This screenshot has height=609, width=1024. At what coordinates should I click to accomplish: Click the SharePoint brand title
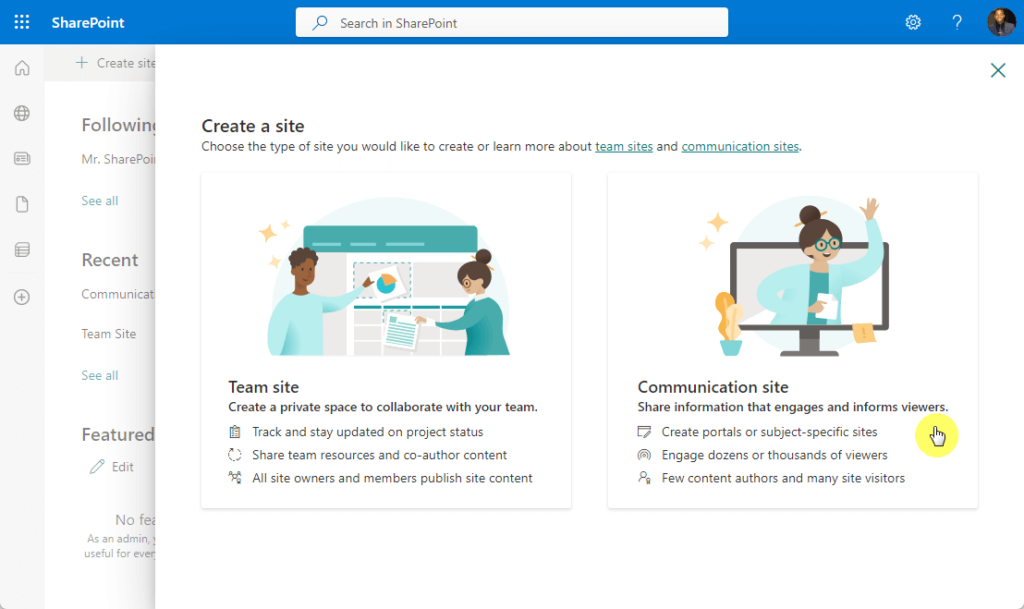[88, 22]
